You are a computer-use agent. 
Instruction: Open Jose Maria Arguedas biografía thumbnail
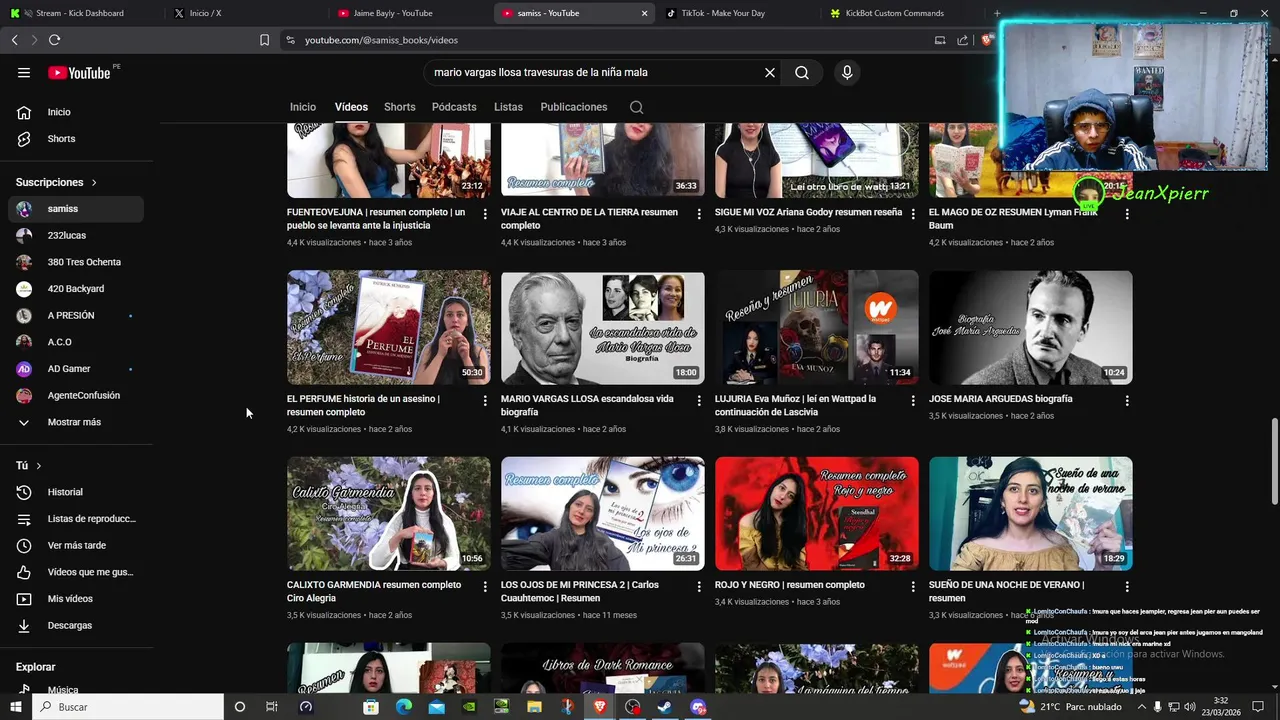1031,327
